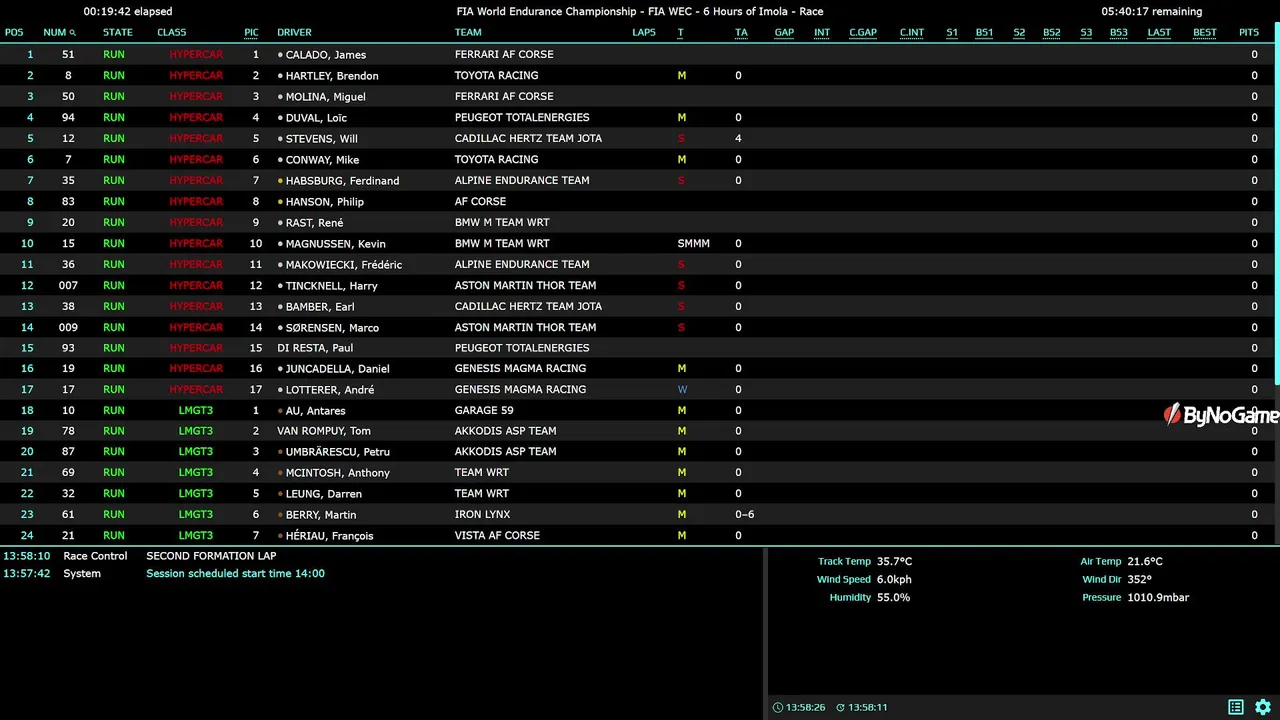This screenshot has height=720, width=1280.
Task: Click the 0–6 value in BERRY row
Action: tap(744, 515)
